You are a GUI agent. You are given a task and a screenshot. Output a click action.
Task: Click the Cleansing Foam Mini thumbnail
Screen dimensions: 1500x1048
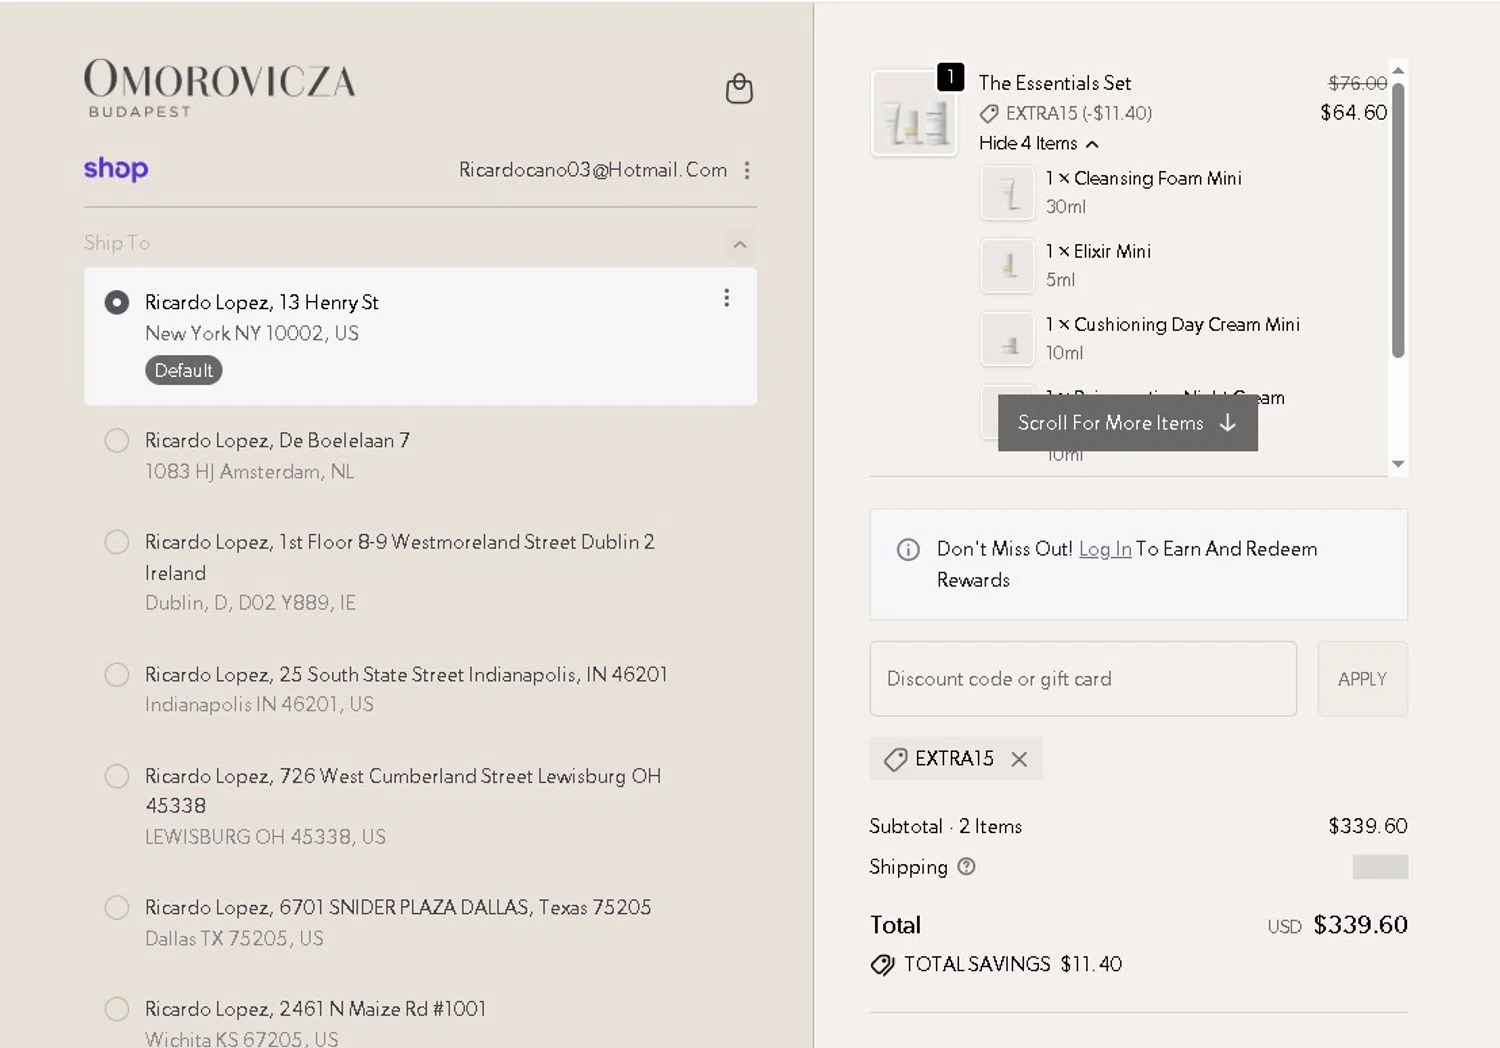[x=1007, y=193]
